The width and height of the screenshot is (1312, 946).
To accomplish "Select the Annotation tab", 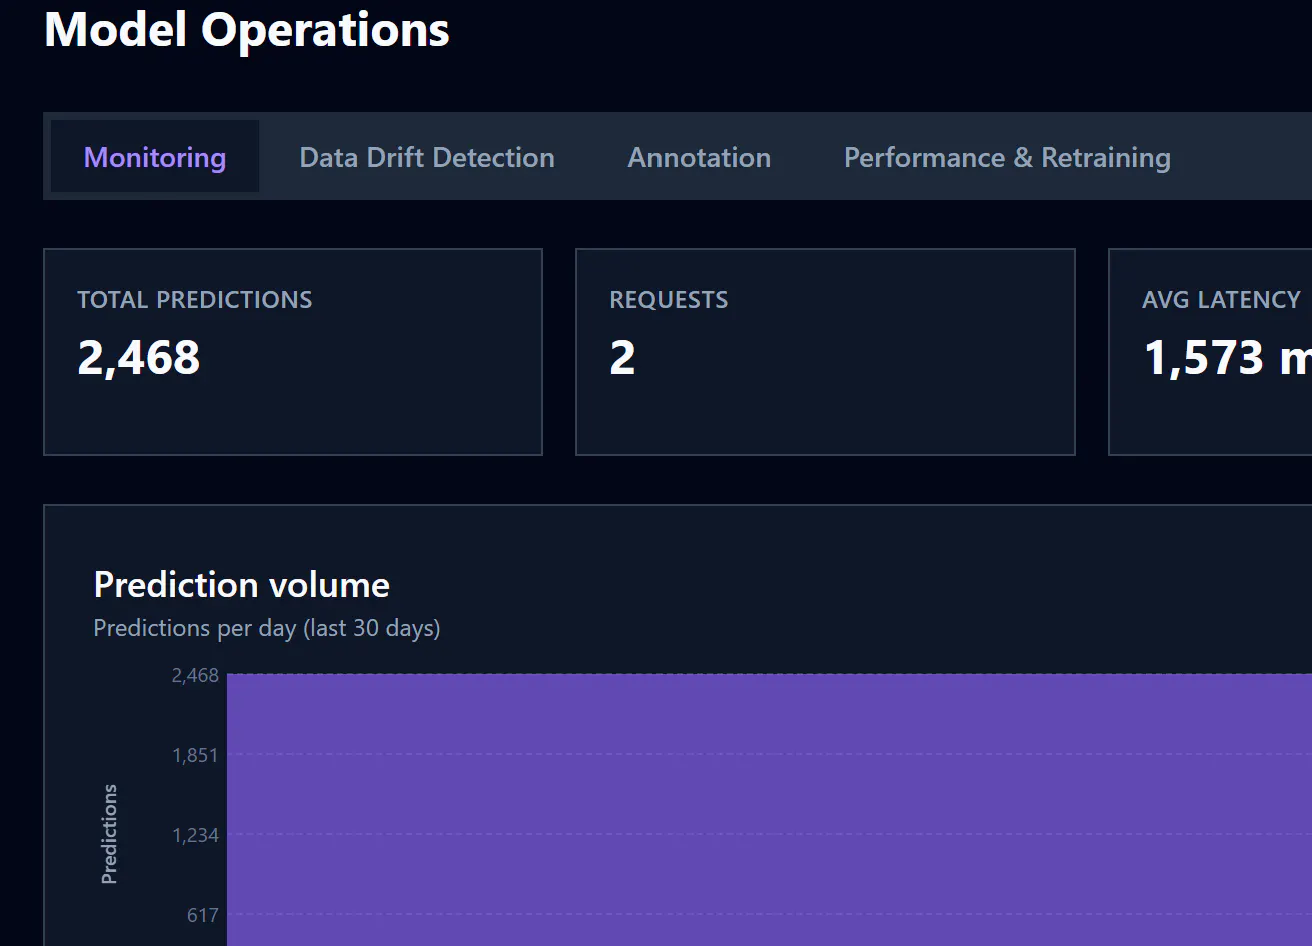I will pos(699,157).
